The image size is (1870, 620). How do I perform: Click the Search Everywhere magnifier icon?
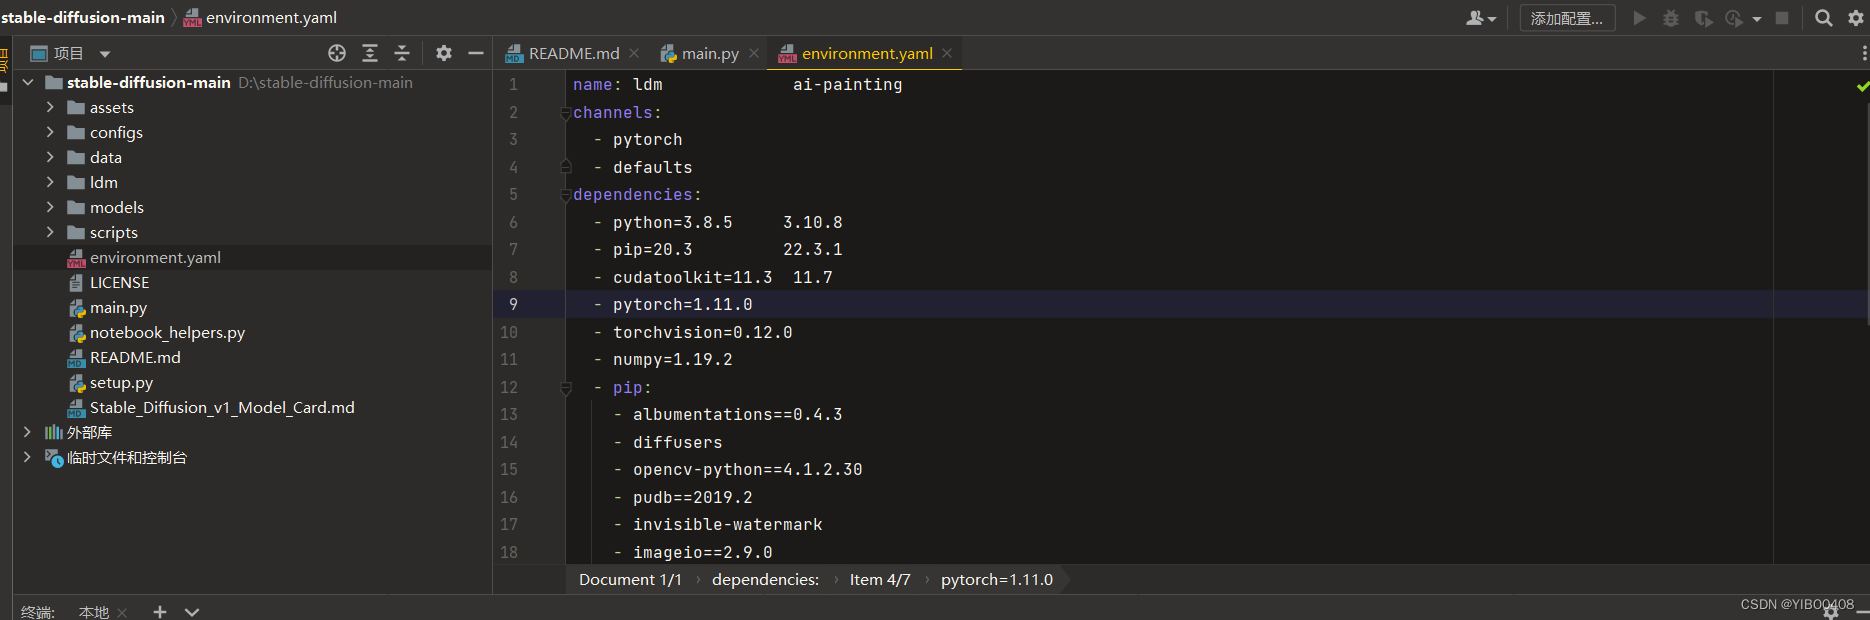[x=1823, y=18]
